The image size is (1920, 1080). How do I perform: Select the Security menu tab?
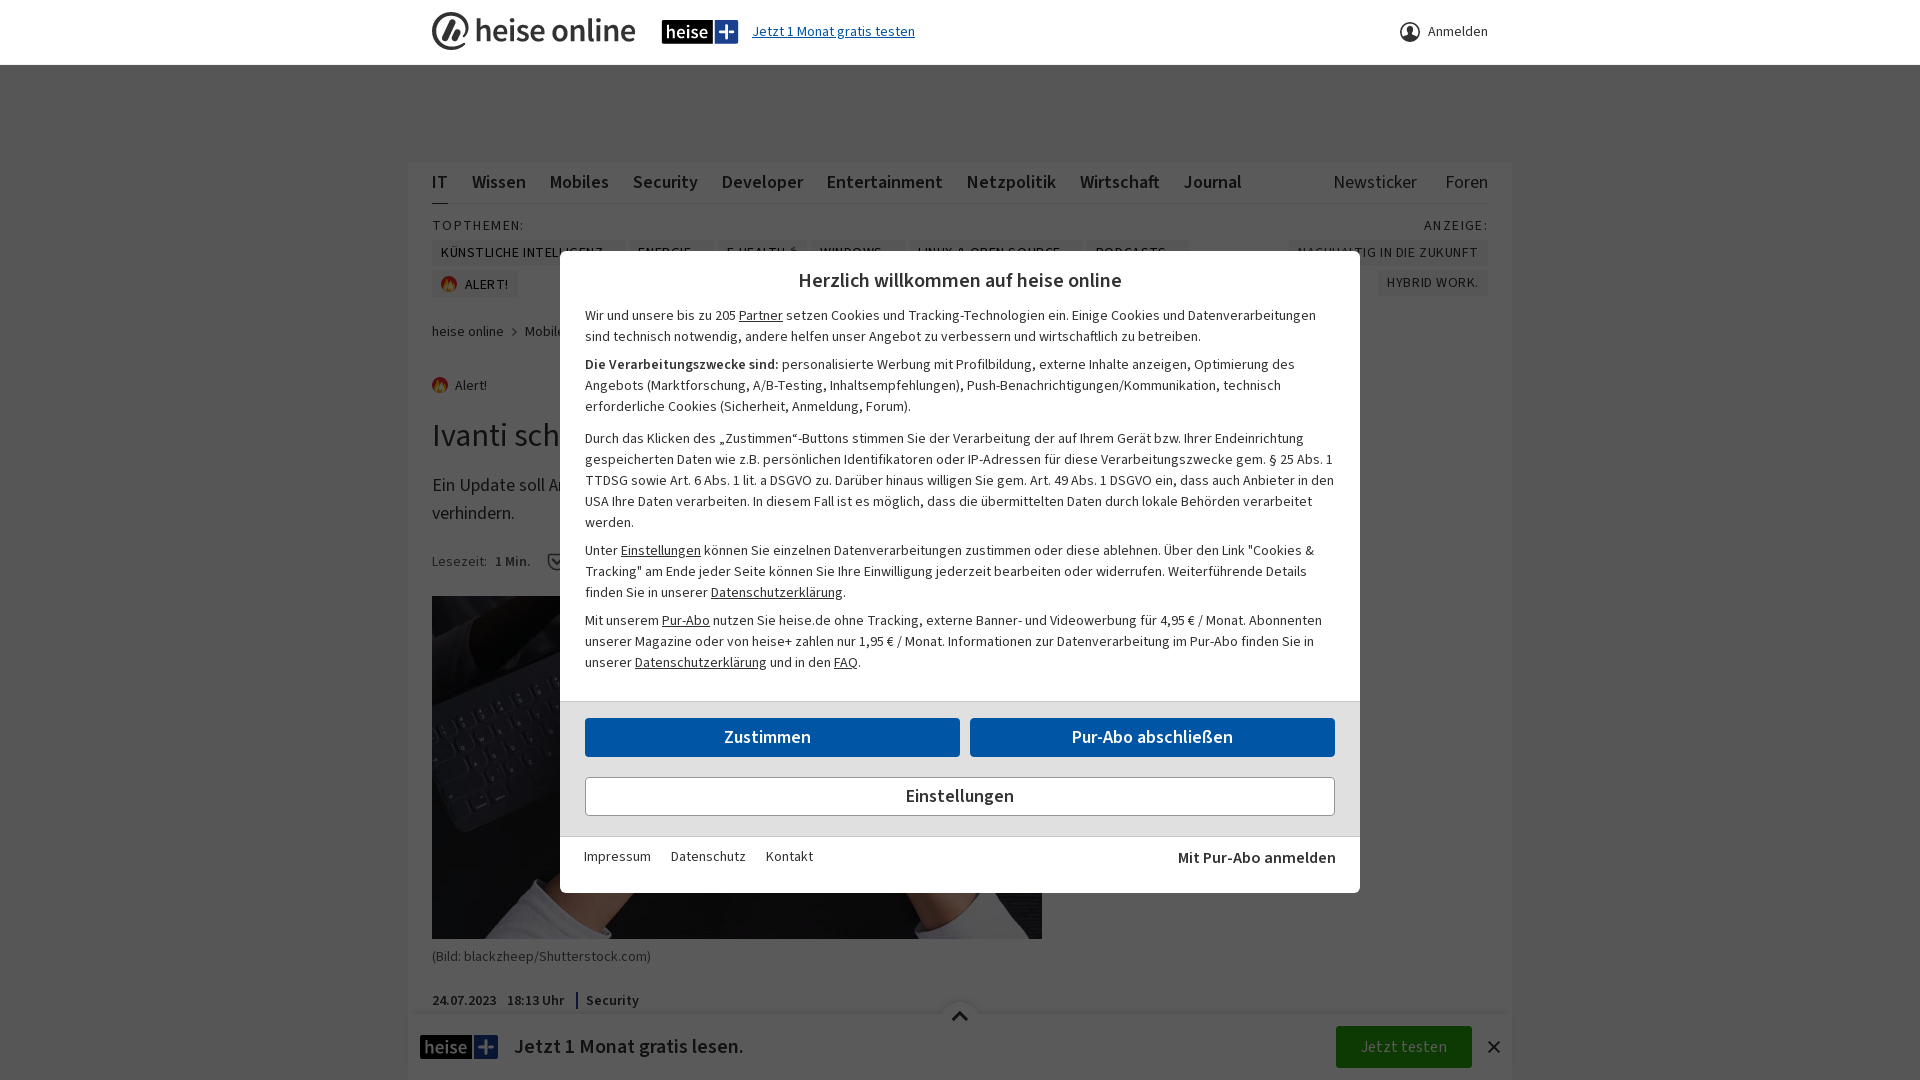coord(665,182)
